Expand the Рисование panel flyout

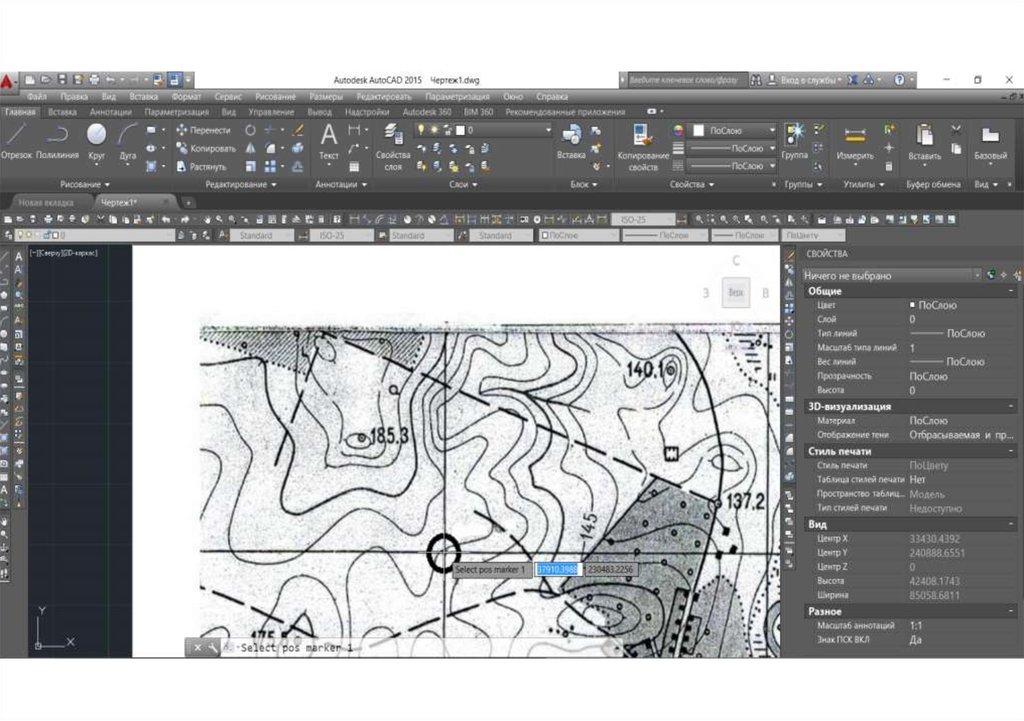point(85,185)
